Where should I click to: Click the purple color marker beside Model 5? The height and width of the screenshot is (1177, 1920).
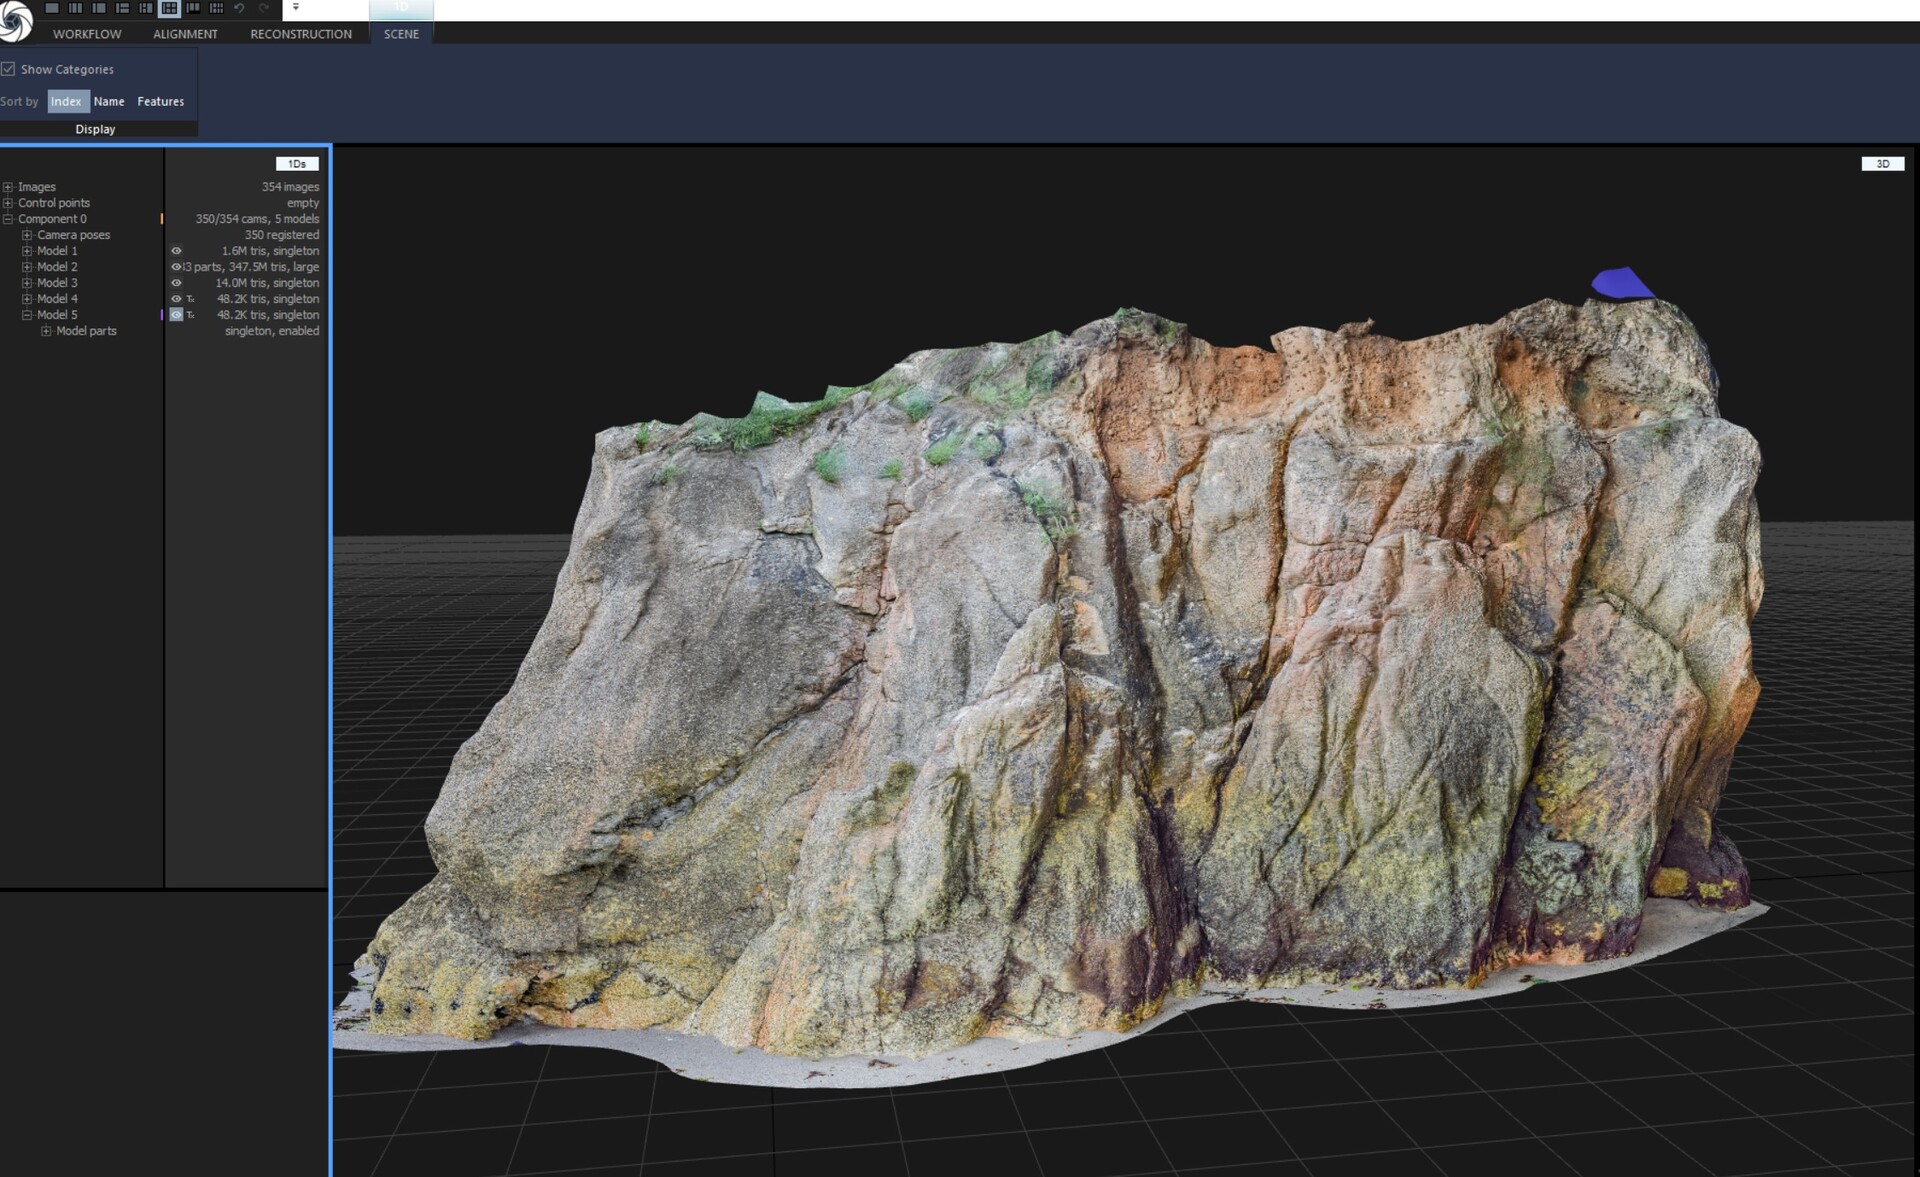coord(161,315)
